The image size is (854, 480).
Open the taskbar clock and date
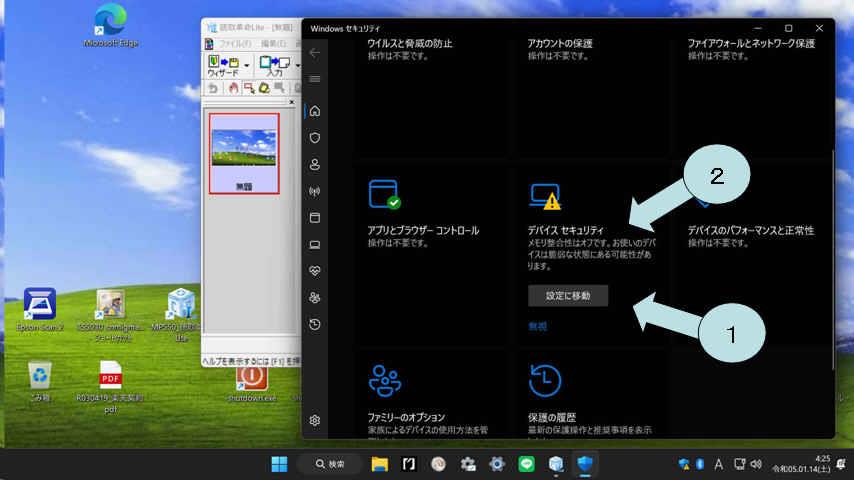click(x=801, y=464)
